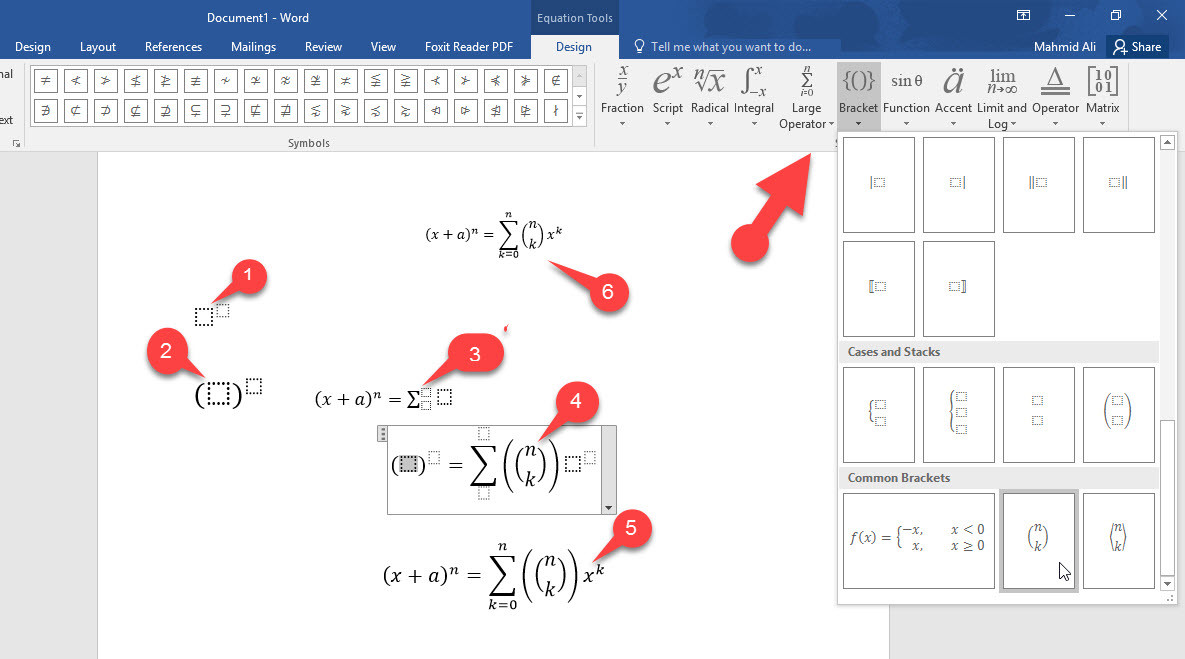Select the binomial coefficient under Common Brackets
Image resolution: width=1185 pixels, height=659 pixels.
(1038, 540)
